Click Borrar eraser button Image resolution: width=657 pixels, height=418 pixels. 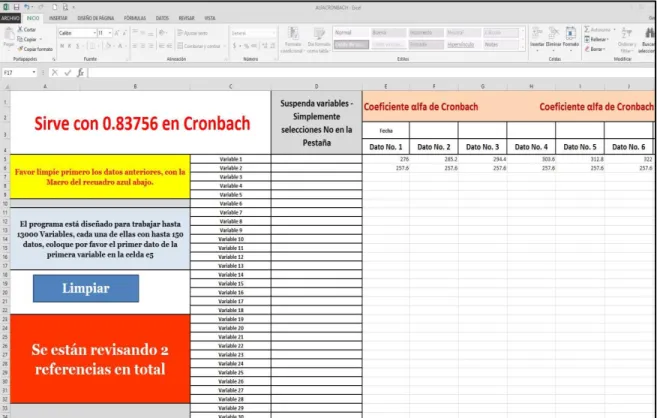pos(594,49)
